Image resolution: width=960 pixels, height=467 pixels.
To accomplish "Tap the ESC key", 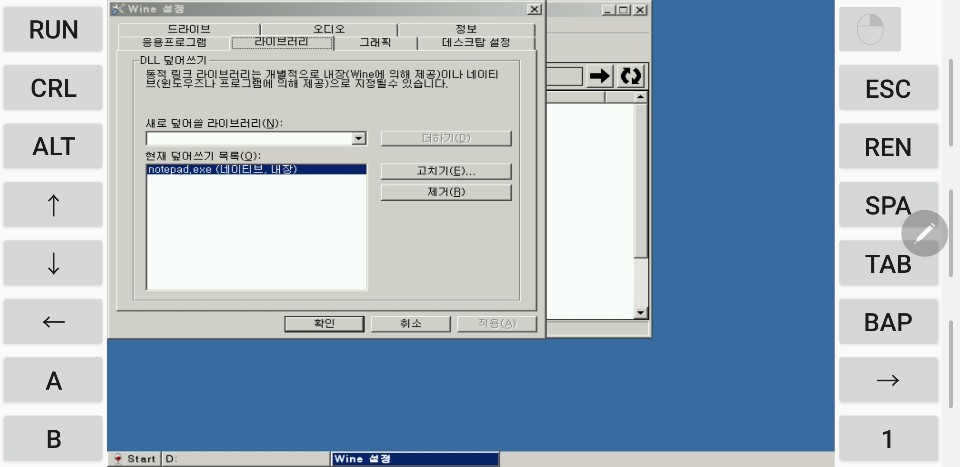I will point(888,88).
